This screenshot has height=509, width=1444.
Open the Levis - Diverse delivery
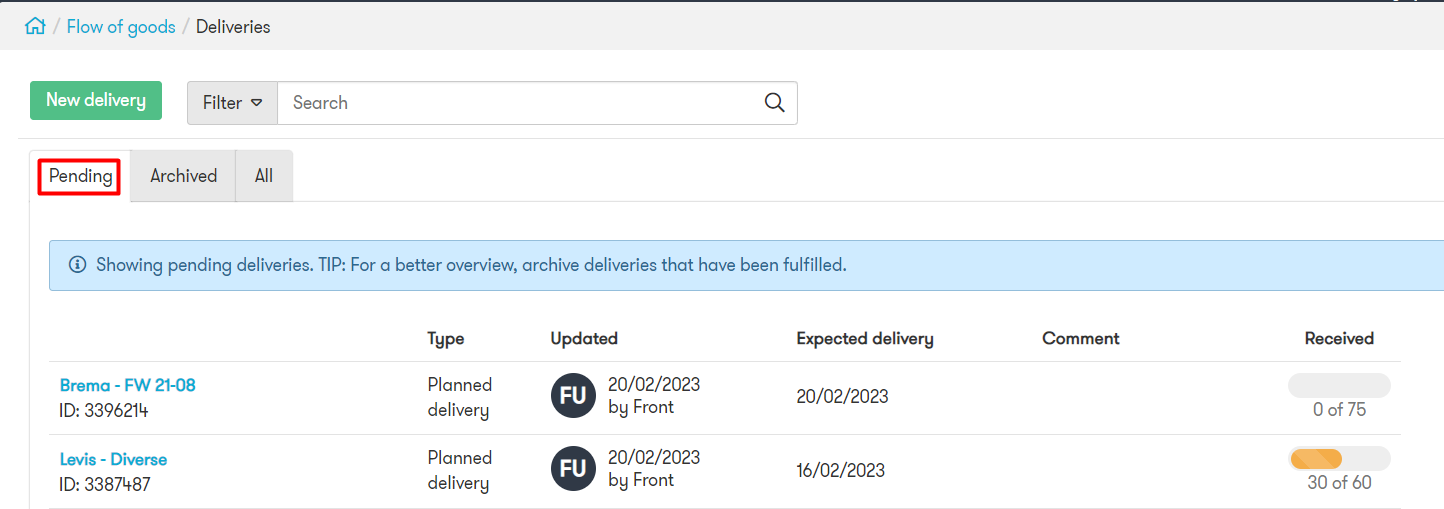tap(113, 460)
